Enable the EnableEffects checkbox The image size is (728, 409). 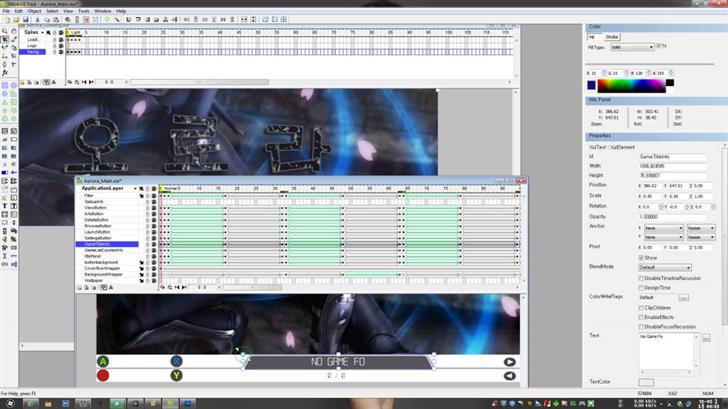click(641, 318)
